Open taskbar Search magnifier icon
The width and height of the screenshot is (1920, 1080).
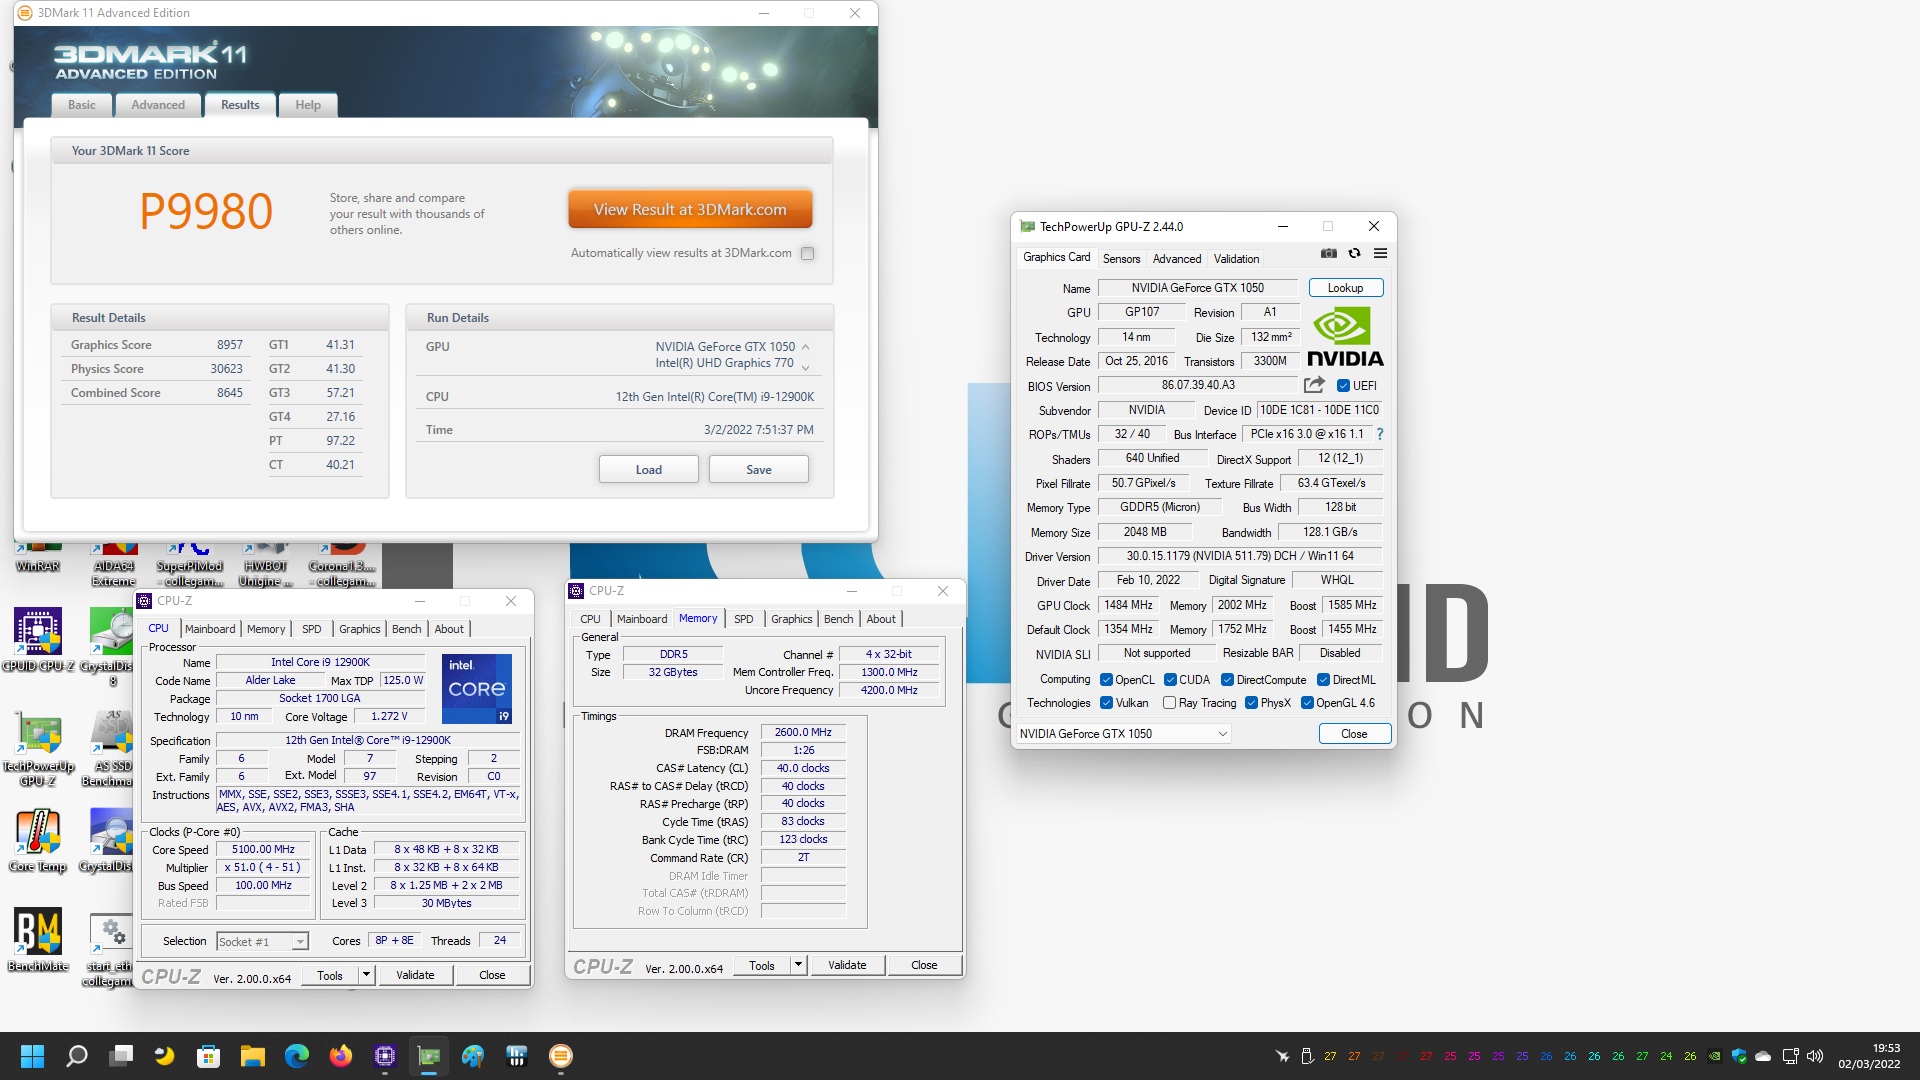point(77,1056)
